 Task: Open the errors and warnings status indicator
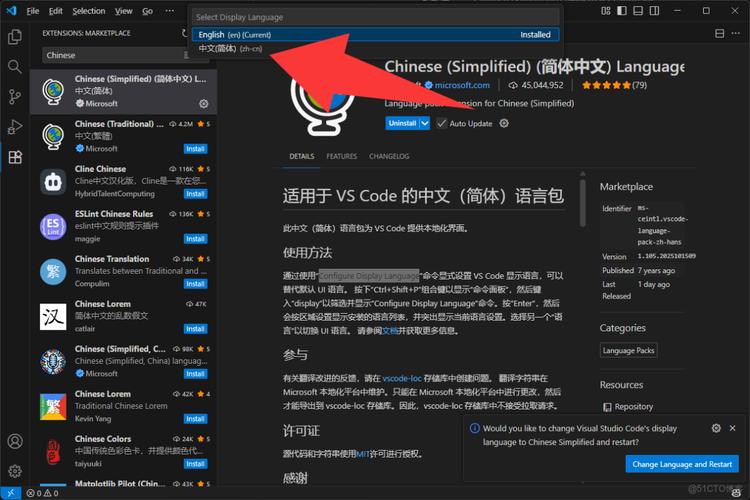[43, 493]
